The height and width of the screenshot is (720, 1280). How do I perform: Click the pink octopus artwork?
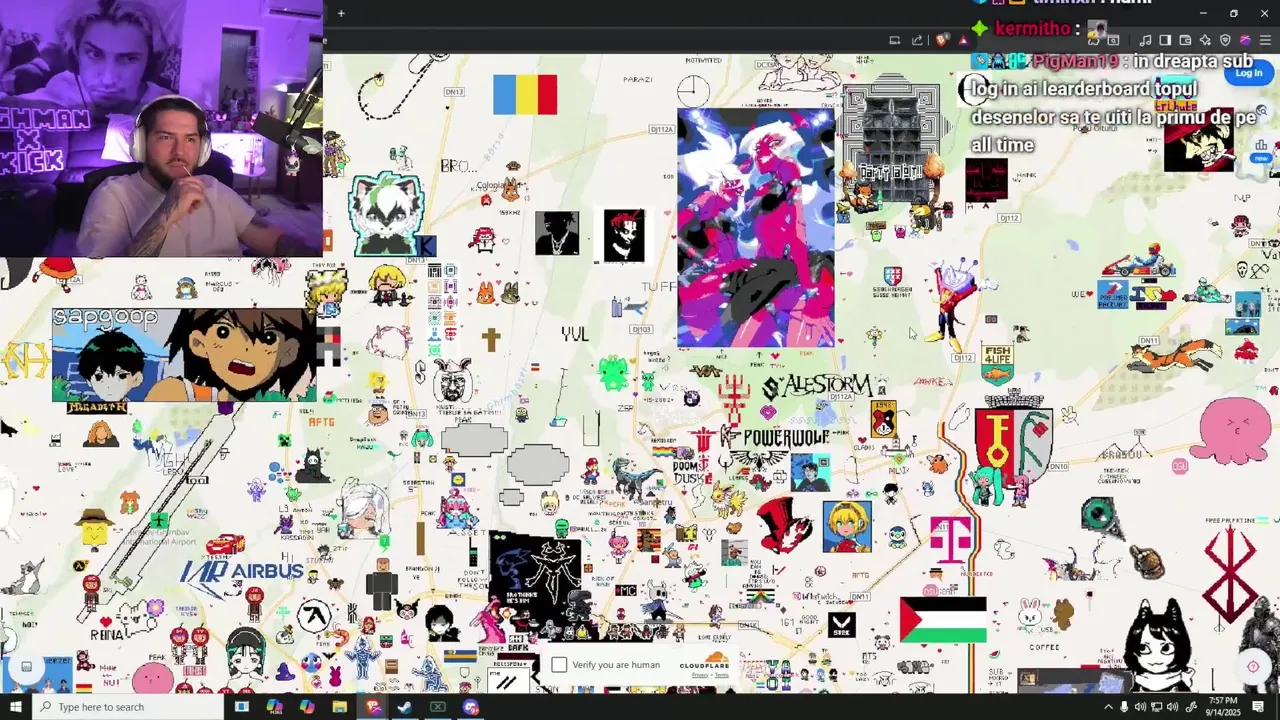coord(1236,431)
